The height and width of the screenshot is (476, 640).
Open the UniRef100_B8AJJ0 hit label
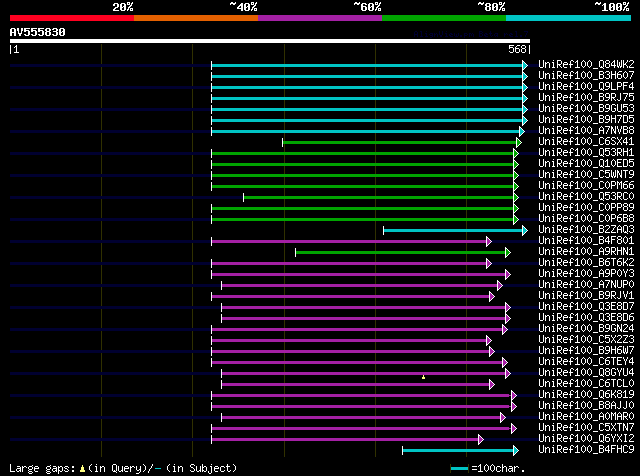coord(586,406)
